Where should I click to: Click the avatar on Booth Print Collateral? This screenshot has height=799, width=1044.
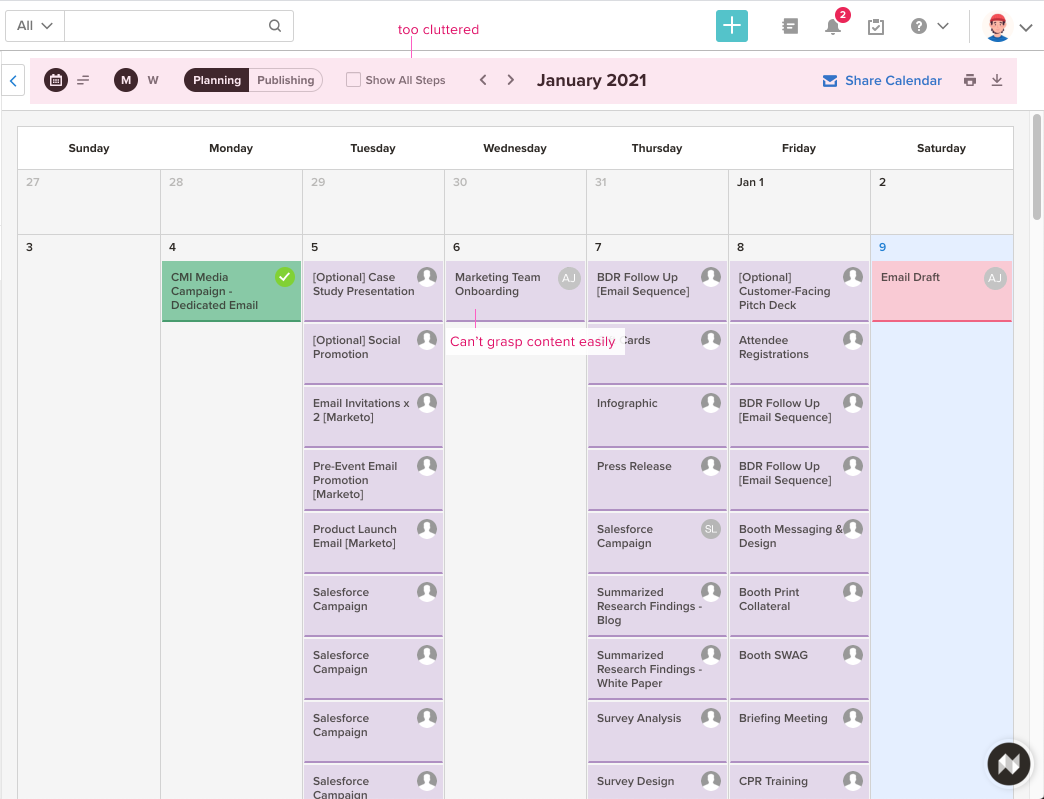853,591
